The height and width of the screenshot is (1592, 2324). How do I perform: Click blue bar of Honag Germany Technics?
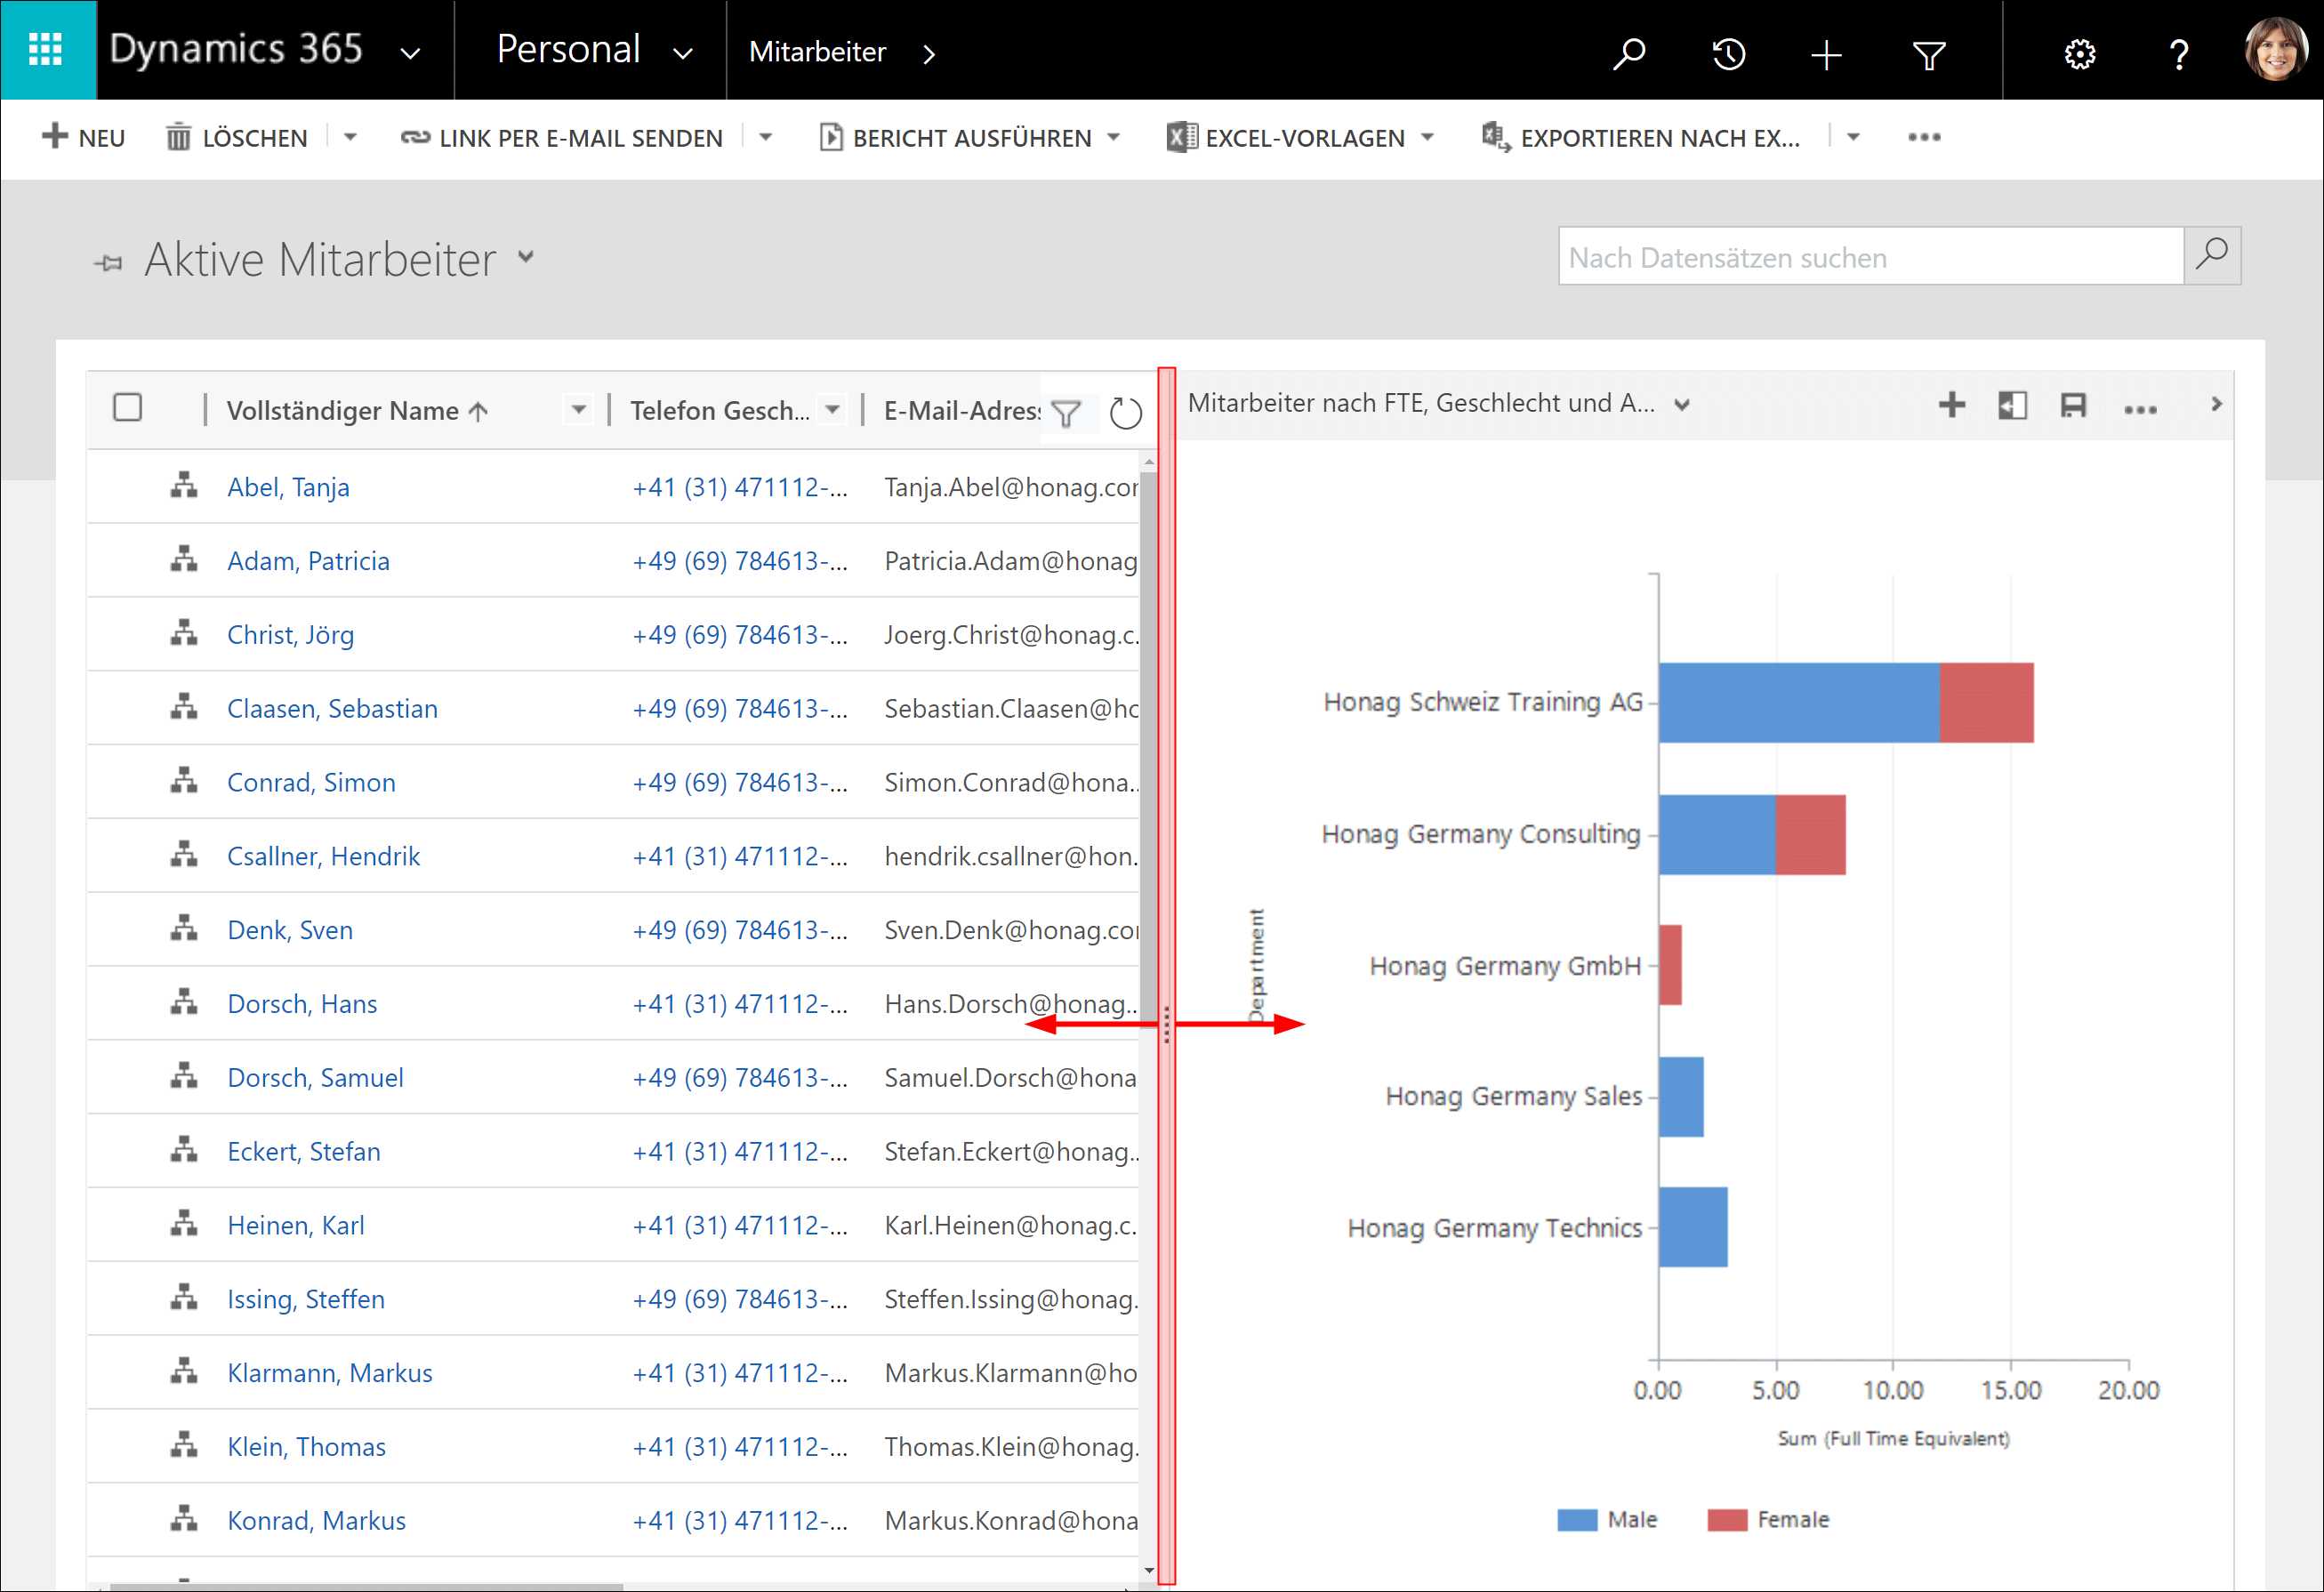(1693, 1227)
